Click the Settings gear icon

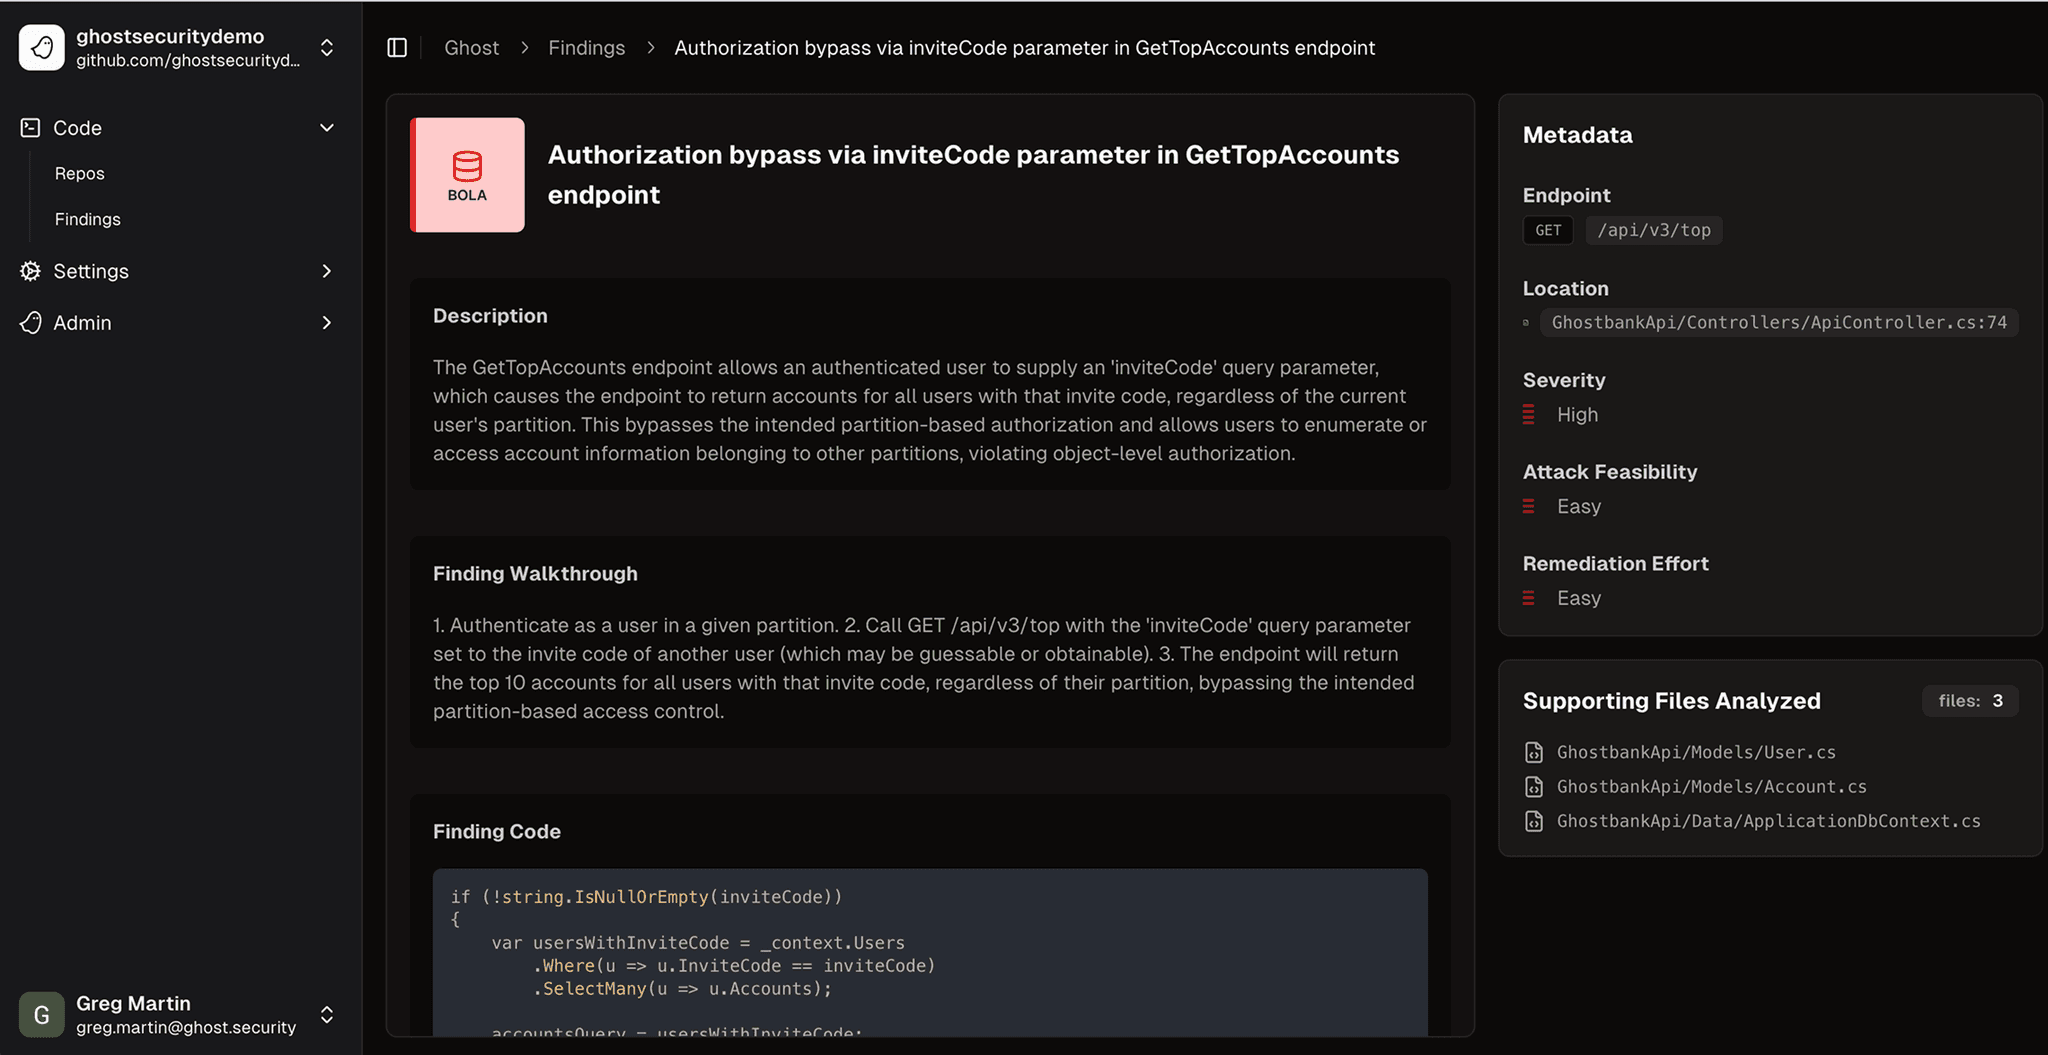tap(30, 271)
